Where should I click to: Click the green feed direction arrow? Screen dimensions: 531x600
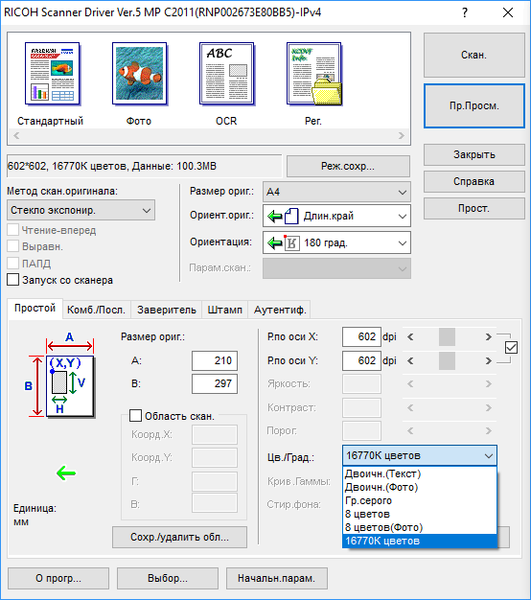(66, 473)
